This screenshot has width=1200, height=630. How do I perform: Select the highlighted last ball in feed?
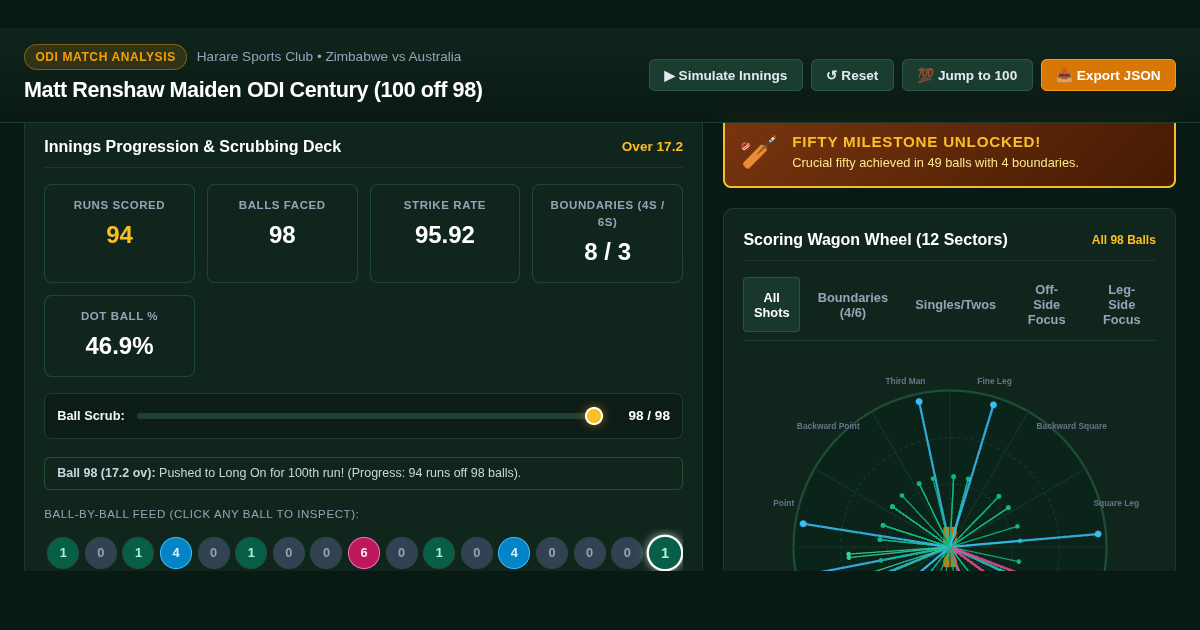[665, 553]
